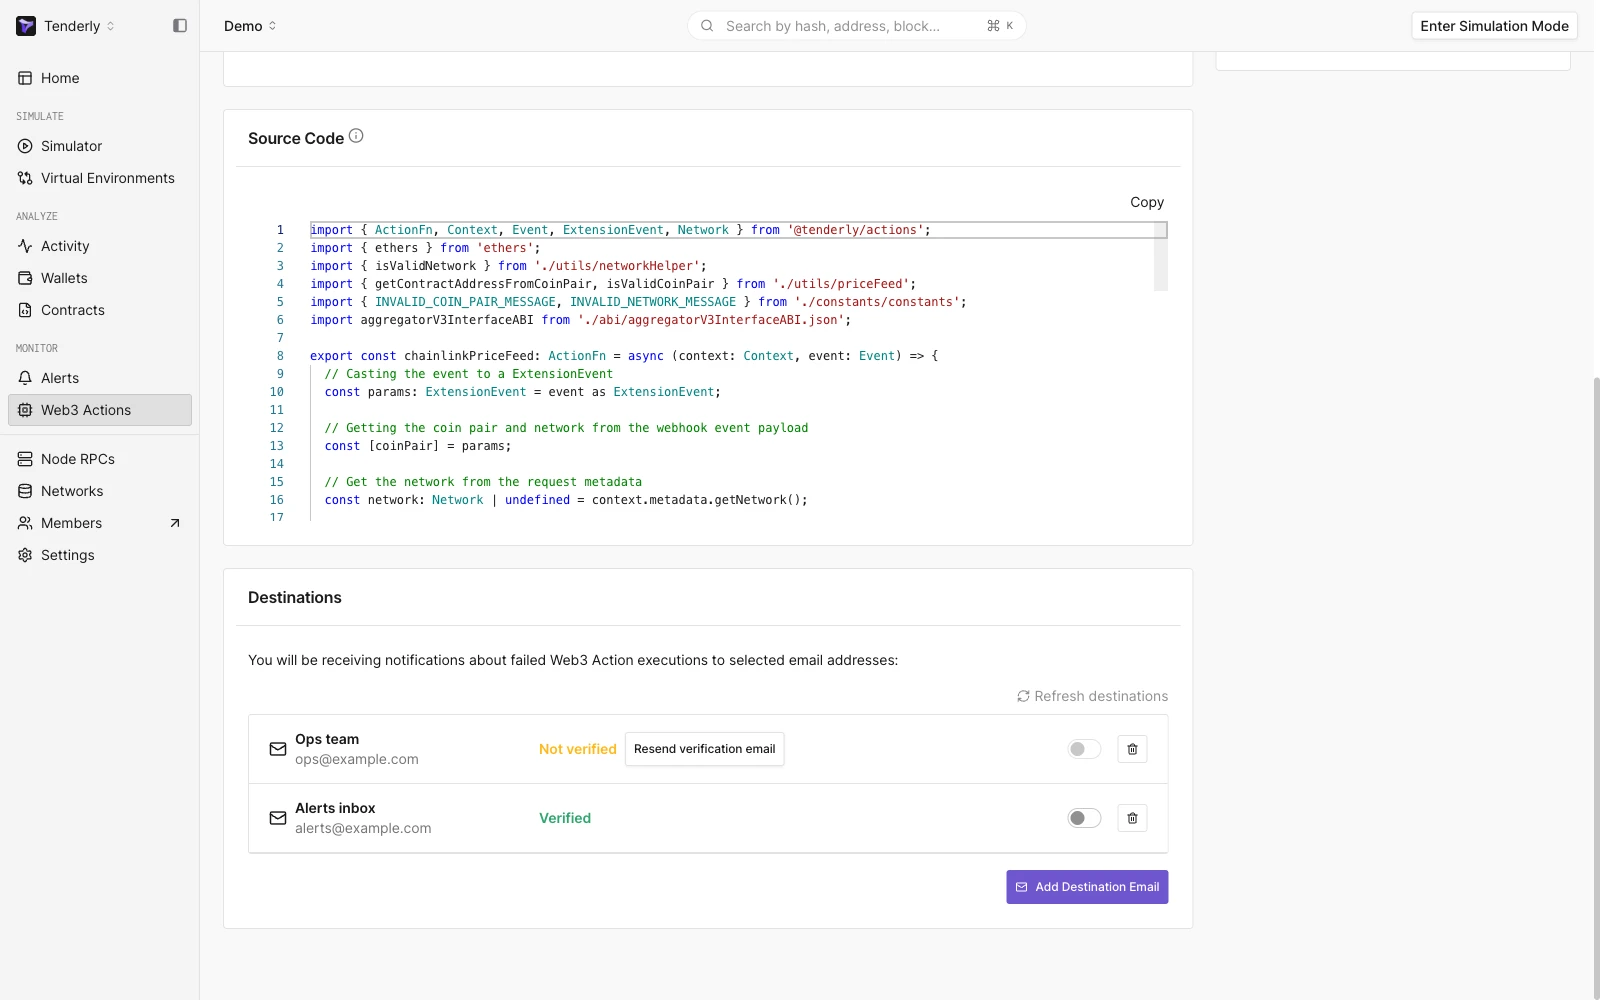Click code line 8 chainlinkPriceFeed export
Viewport: 1600px width, 1000px height.
click(624, 356)
